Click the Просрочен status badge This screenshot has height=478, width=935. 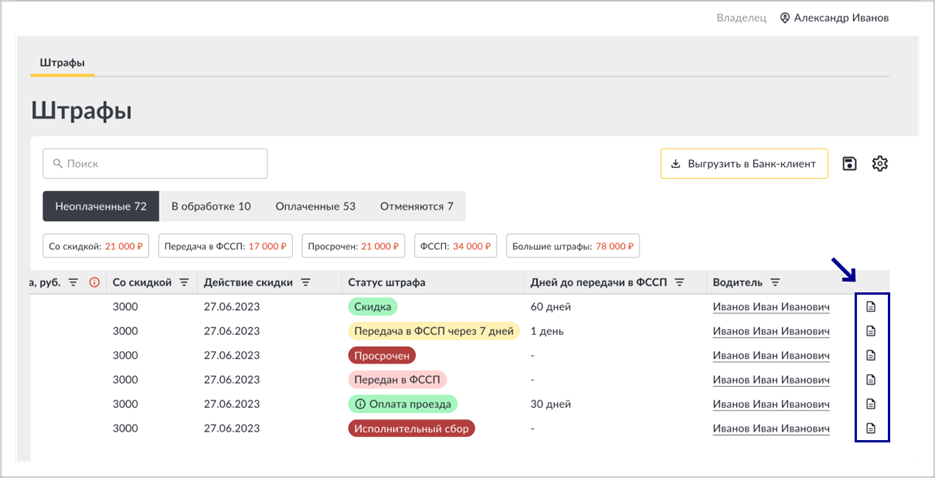click(382, 355)
